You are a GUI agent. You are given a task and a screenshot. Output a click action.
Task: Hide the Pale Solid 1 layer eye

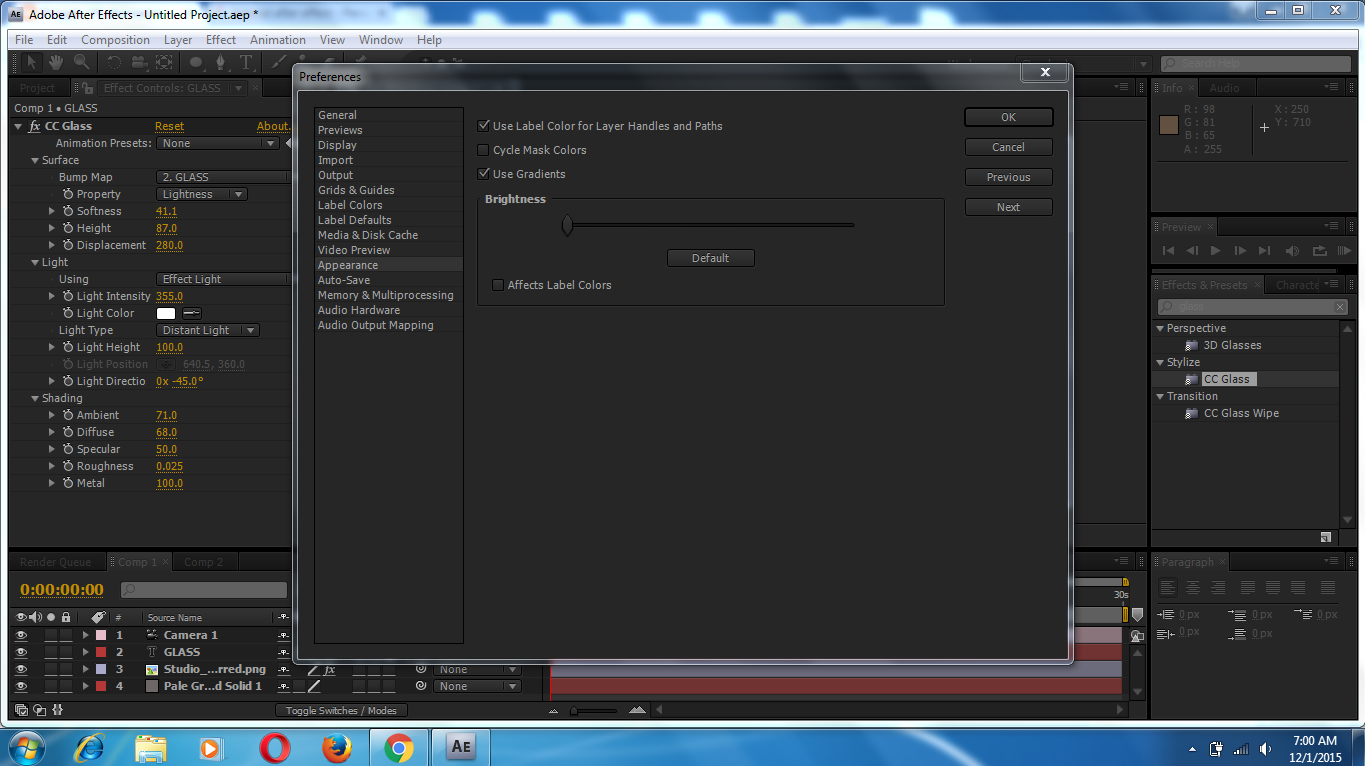coord(21,686)
